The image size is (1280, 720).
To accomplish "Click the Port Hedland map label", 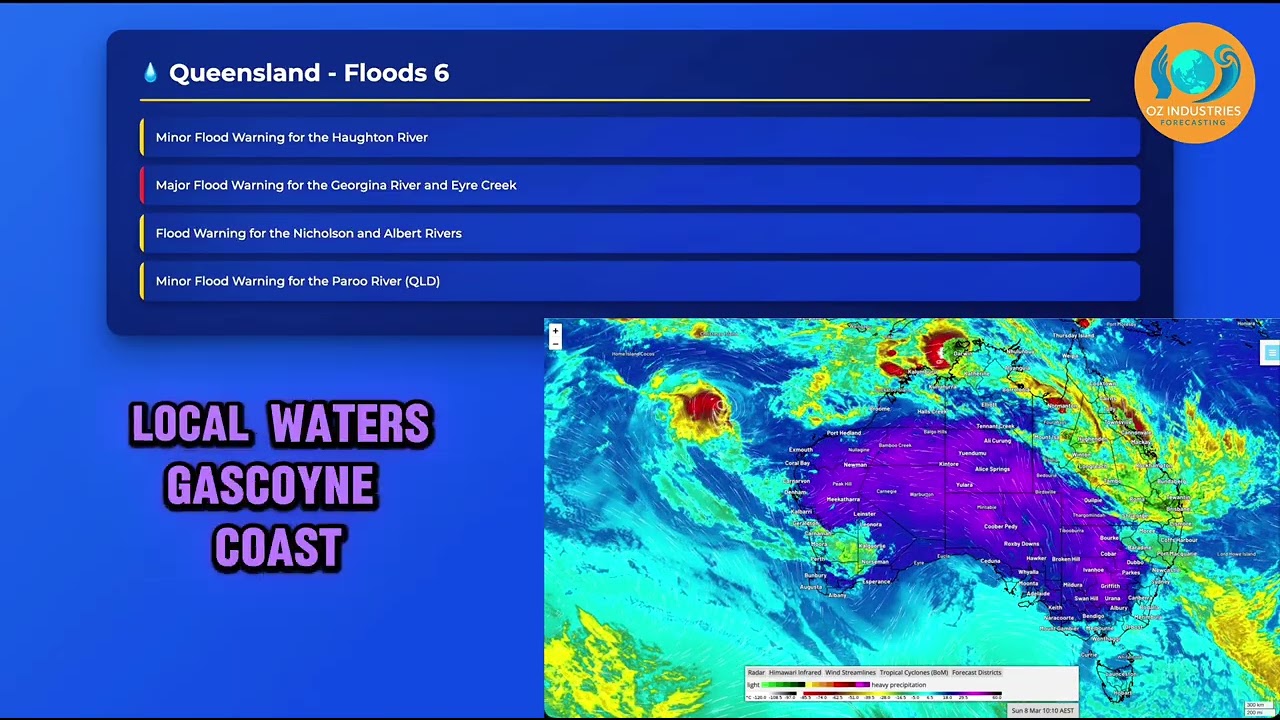I will tap(843, 433).
